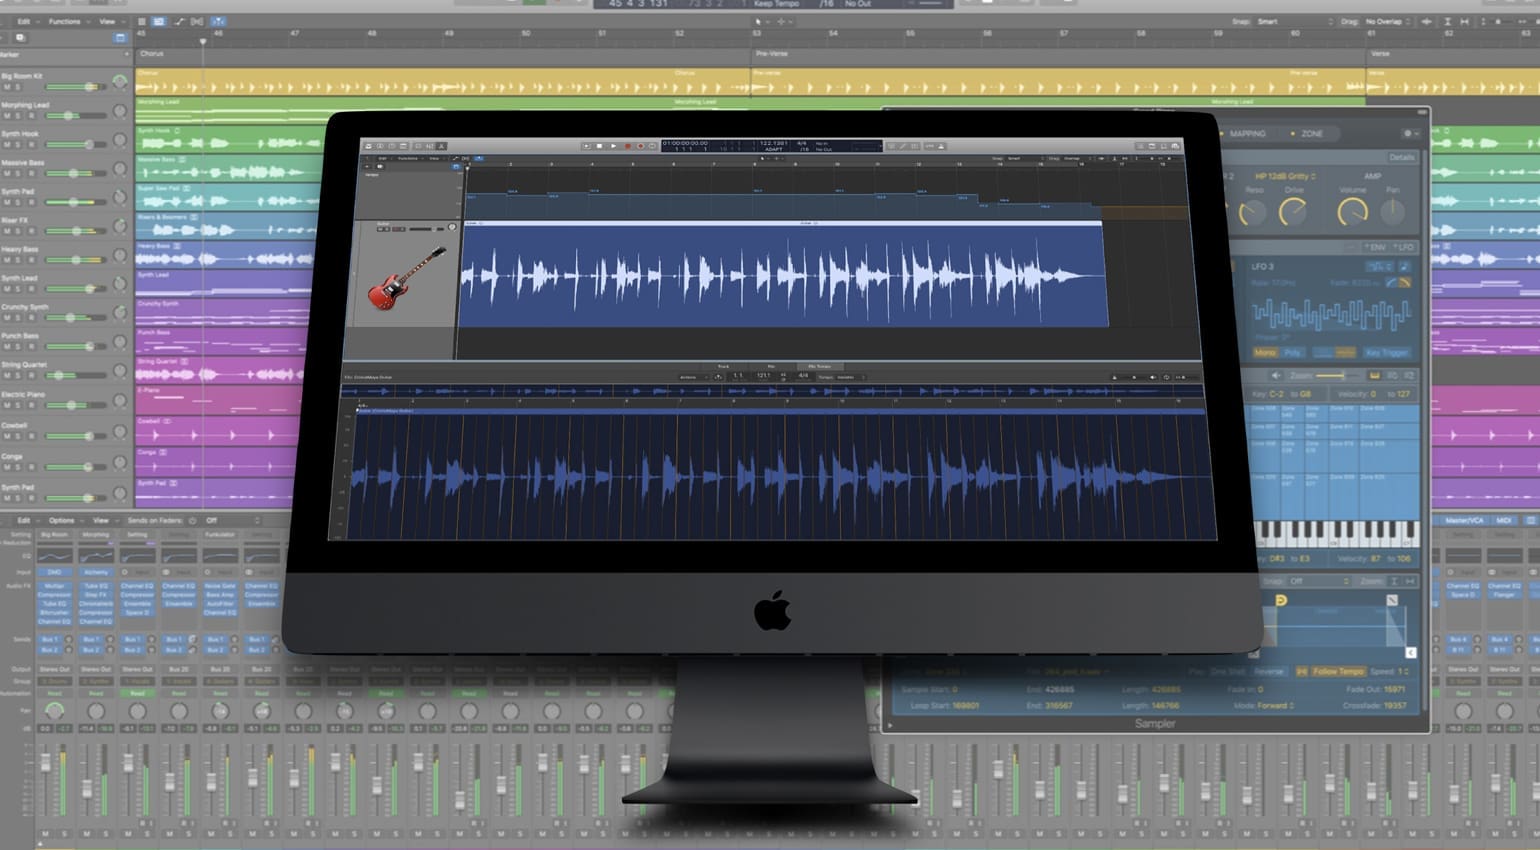Switch to the Track tab in iMac editor

723,366
